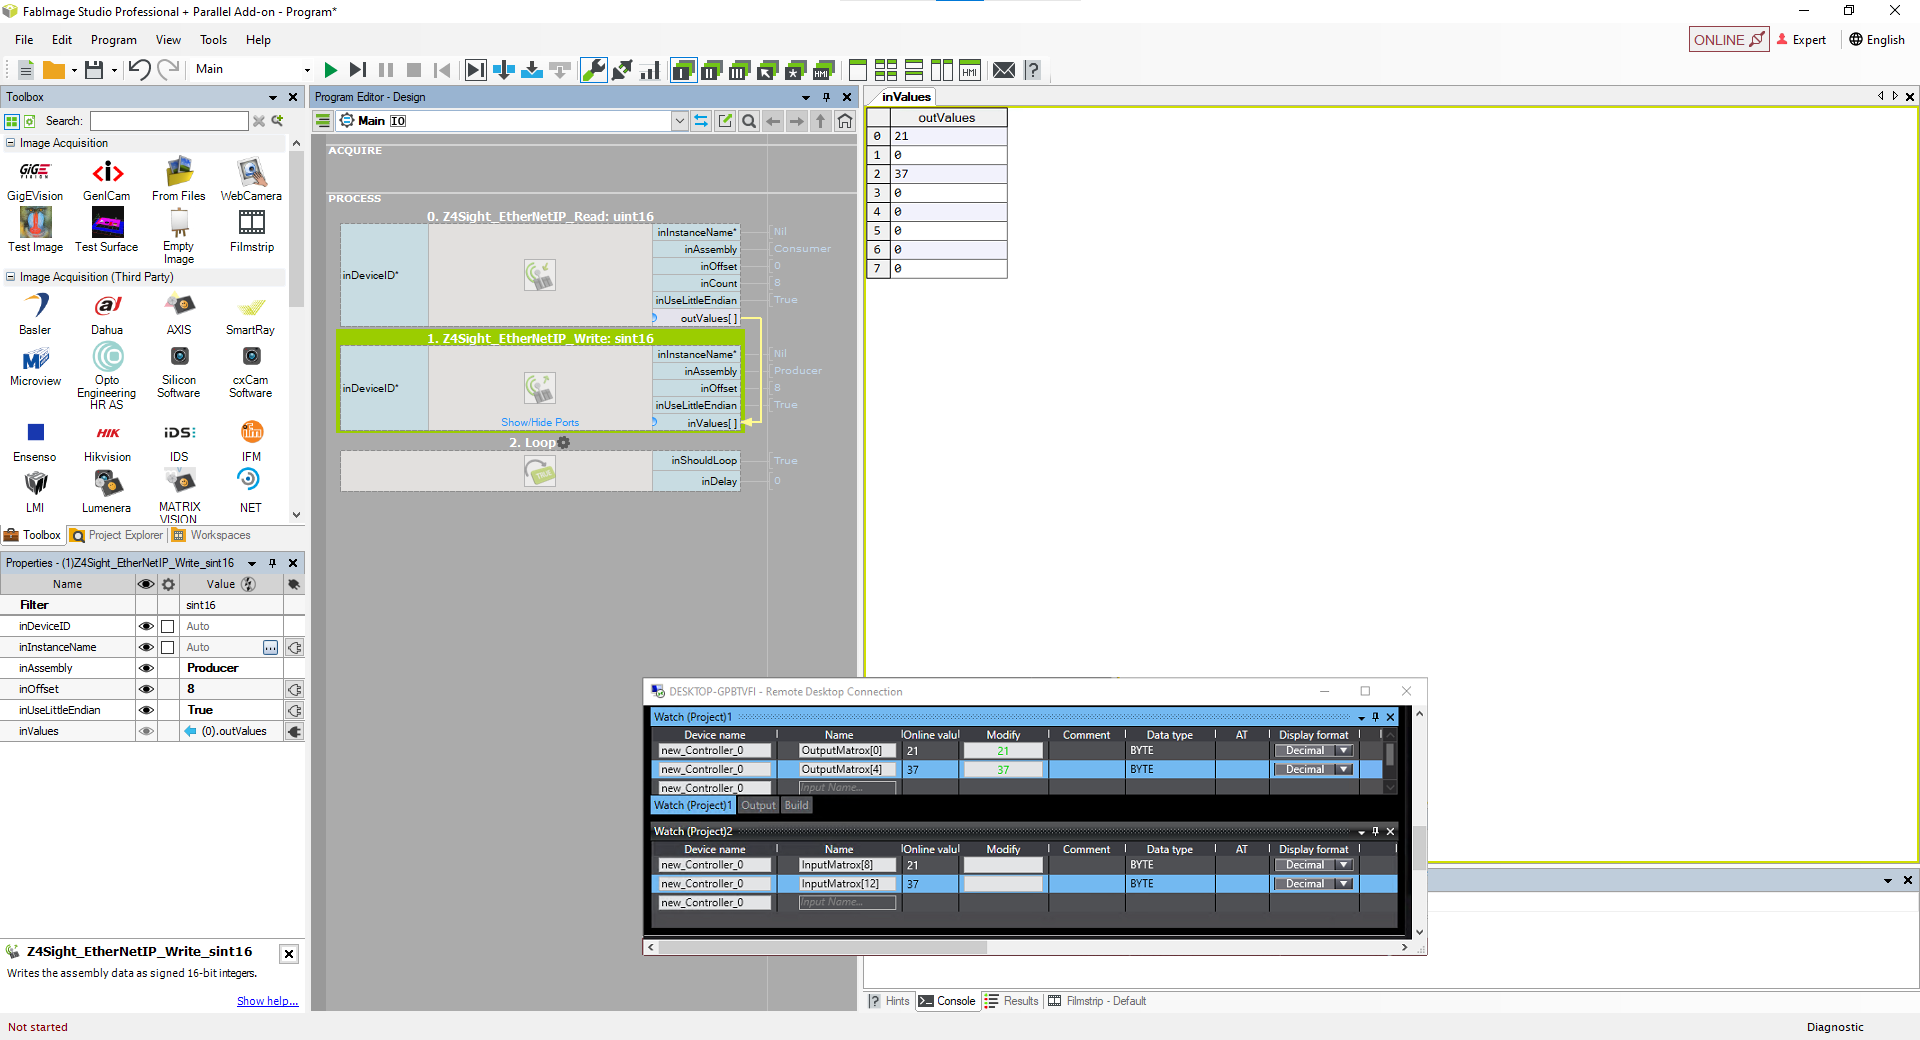The height and width of the screenshot is (1040, 1920).
Task: Switch to the Workspaces tab
Action: [x=212, y=536]
